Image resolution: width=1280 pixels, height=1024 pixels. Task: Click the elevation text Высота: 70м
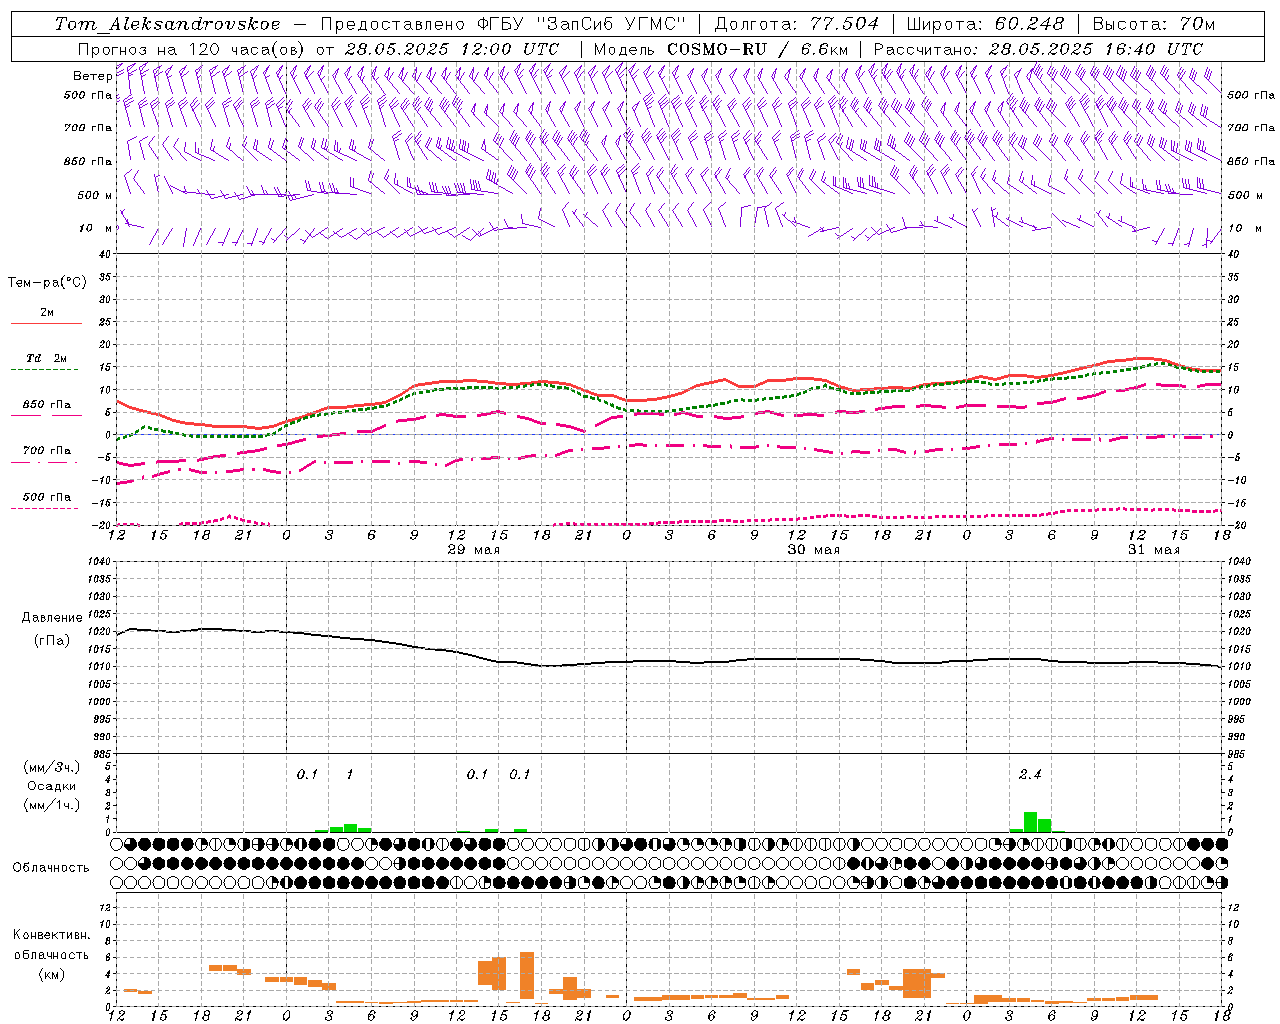[1154, 24]
